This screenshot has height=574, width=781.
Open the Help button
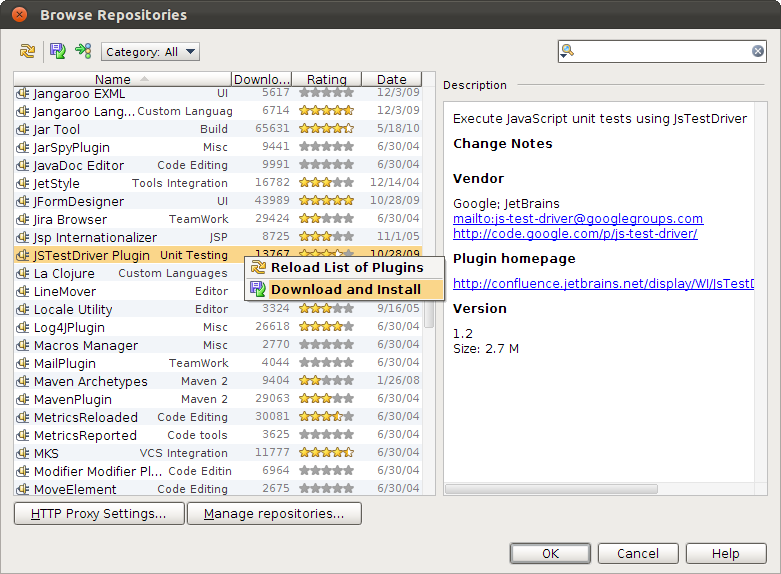726,554
